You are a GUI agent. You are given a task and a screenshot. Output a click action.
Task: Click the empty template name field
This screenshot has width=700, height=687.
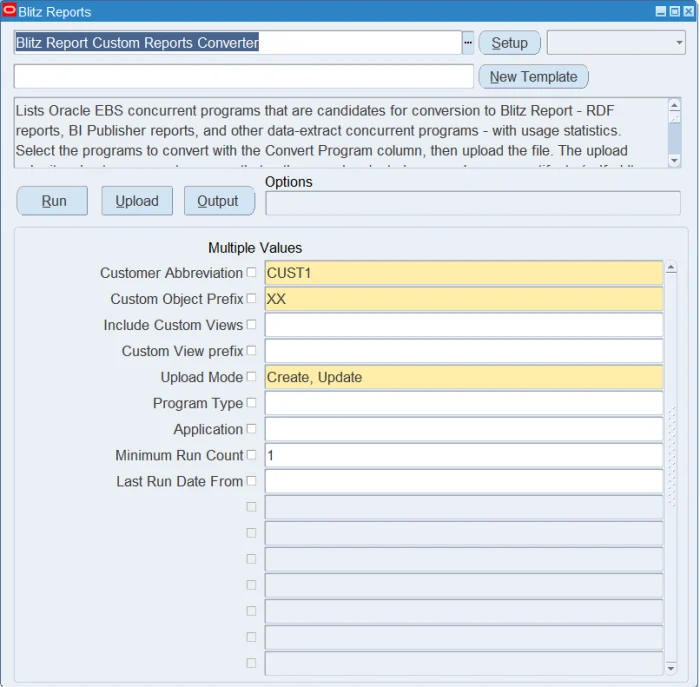244,76
